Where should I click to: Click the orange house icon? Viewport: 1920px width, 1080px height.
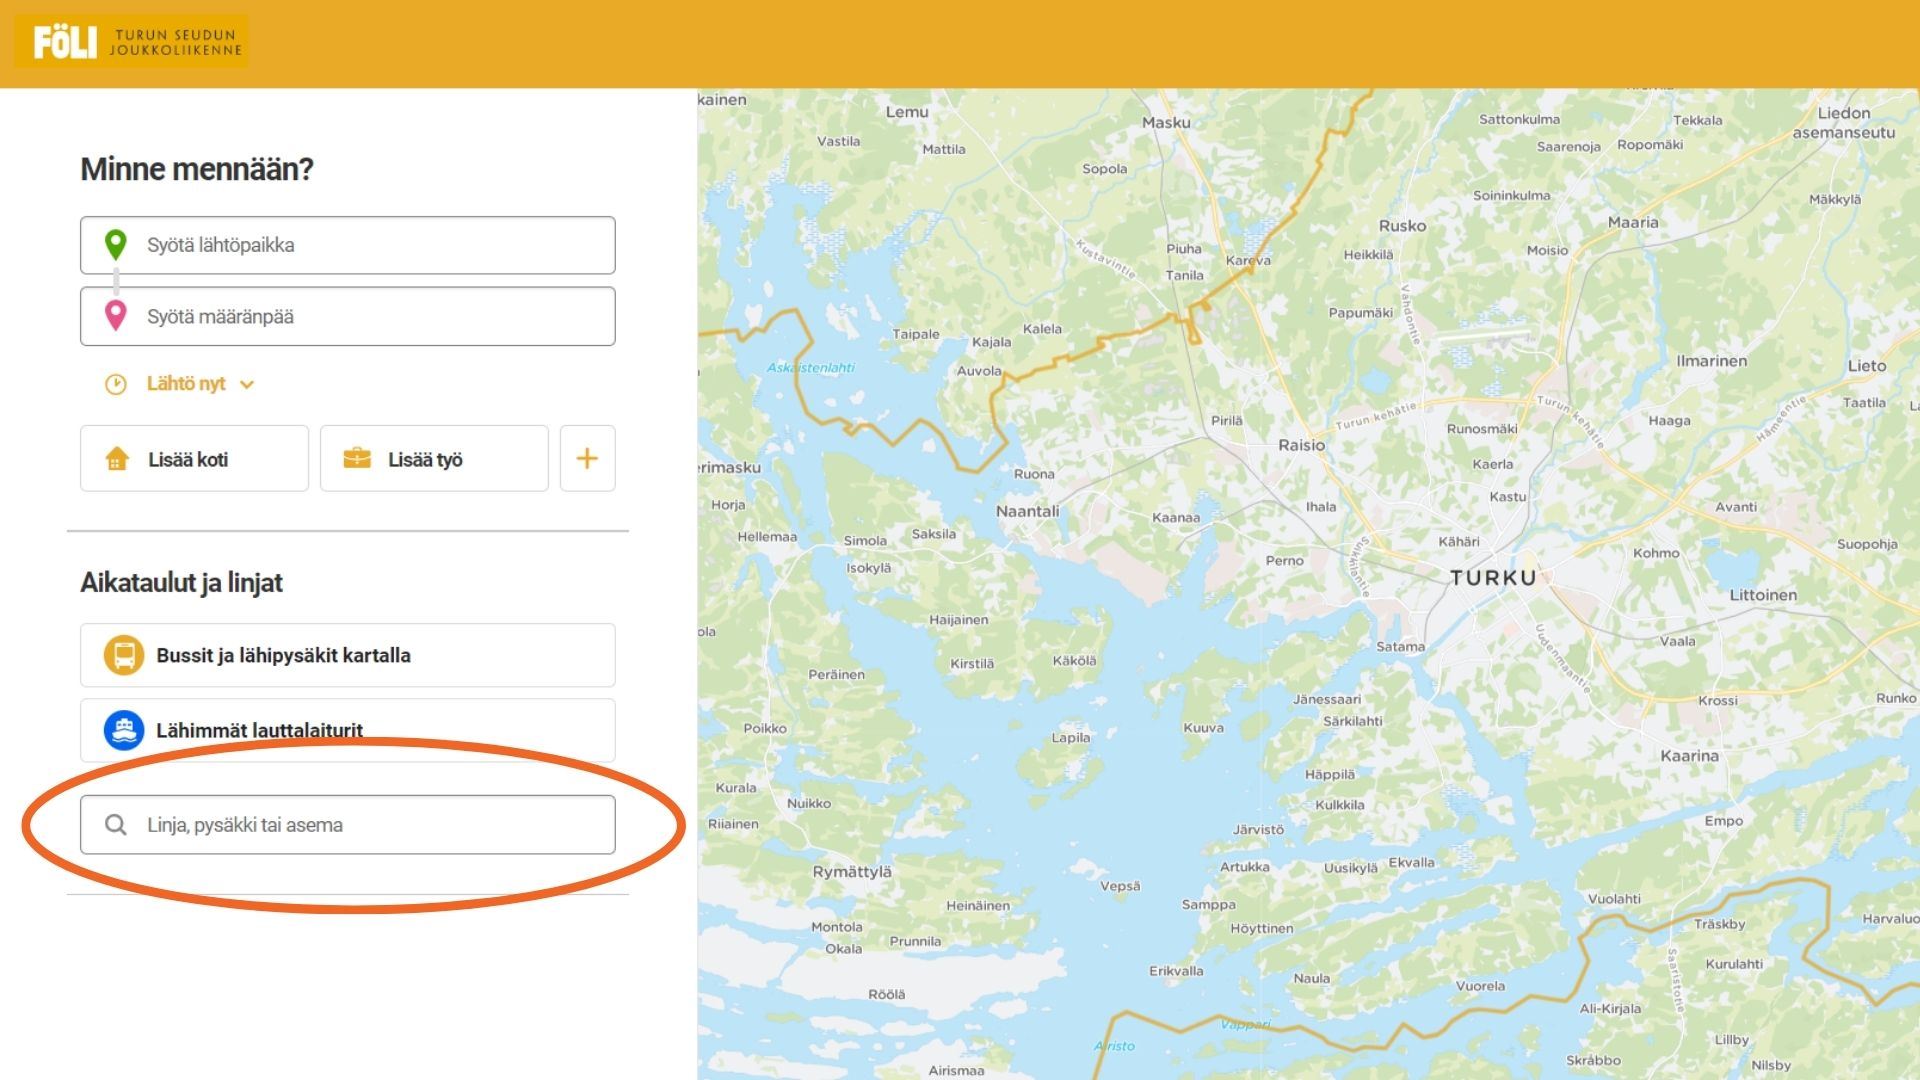pos(117,459)
